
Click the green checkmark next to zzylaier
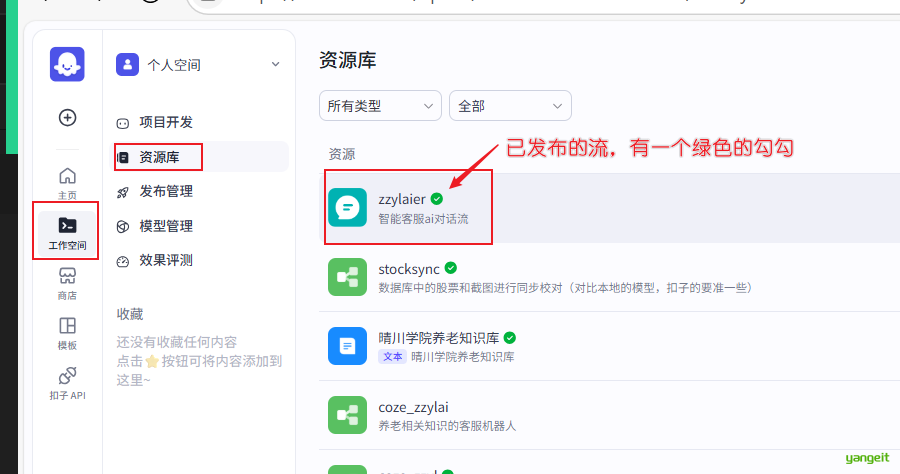[437, 199]
